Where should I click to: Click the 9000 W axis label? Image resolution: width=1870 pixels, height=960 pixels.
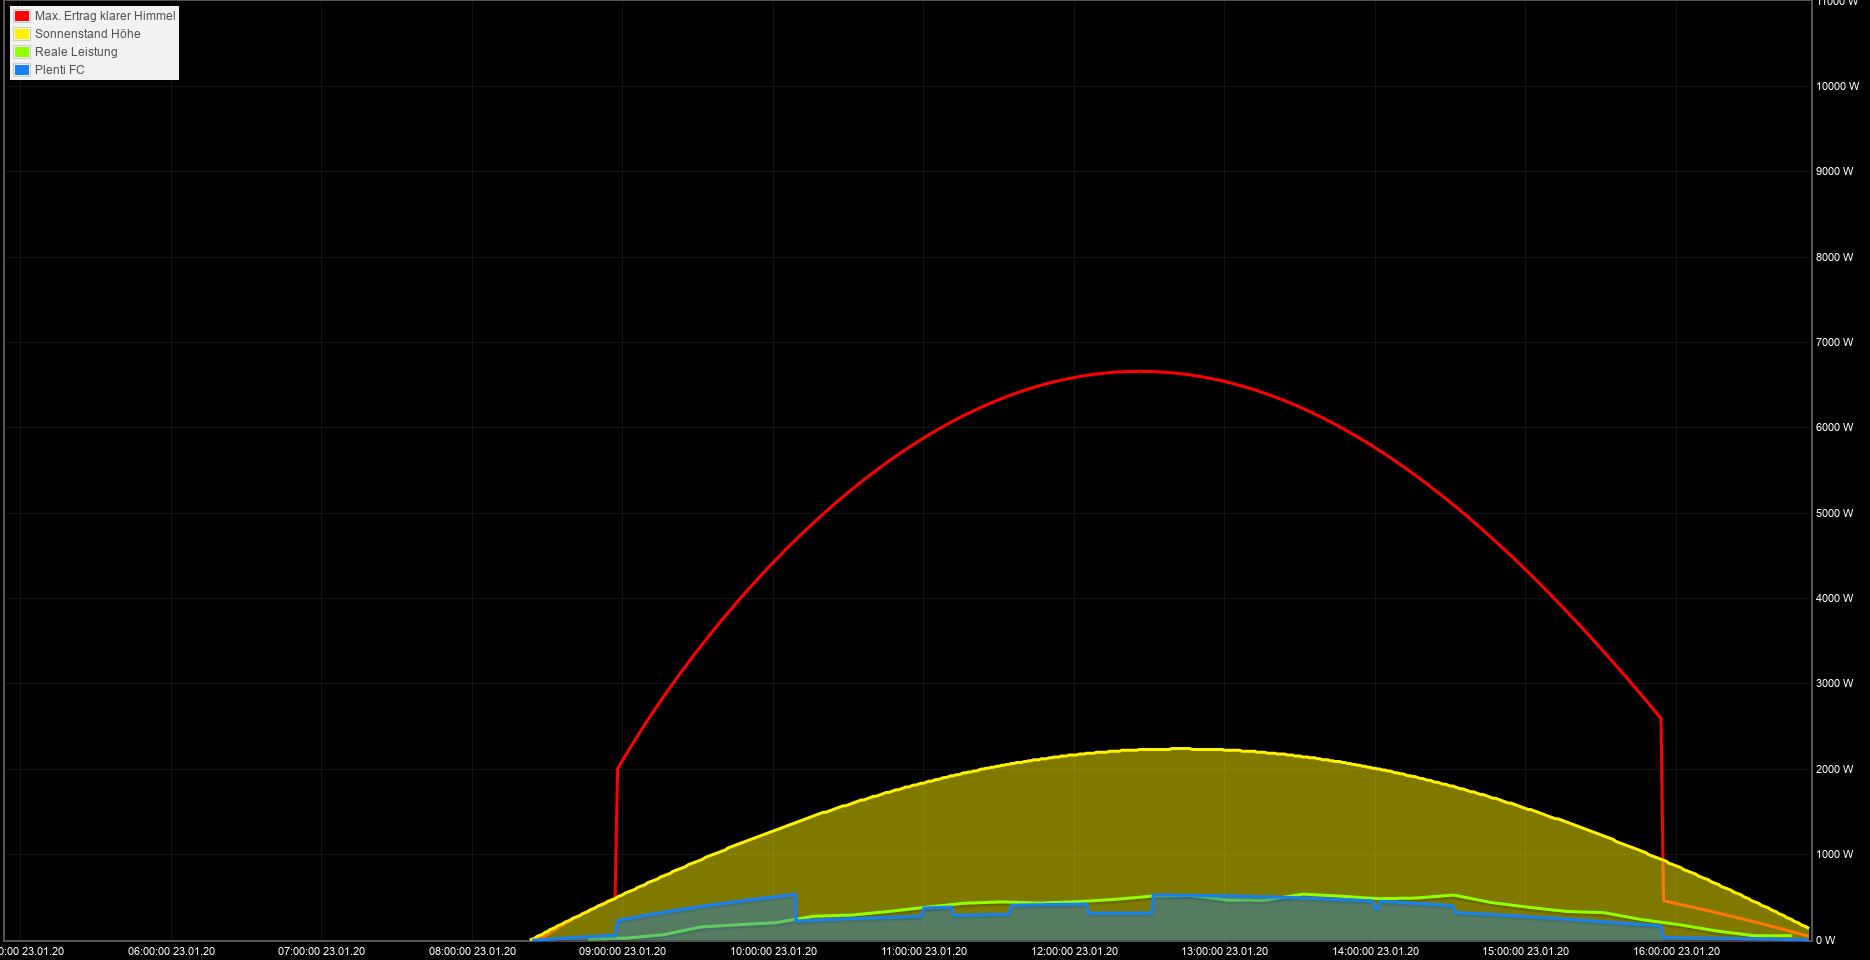[1835, 172]
